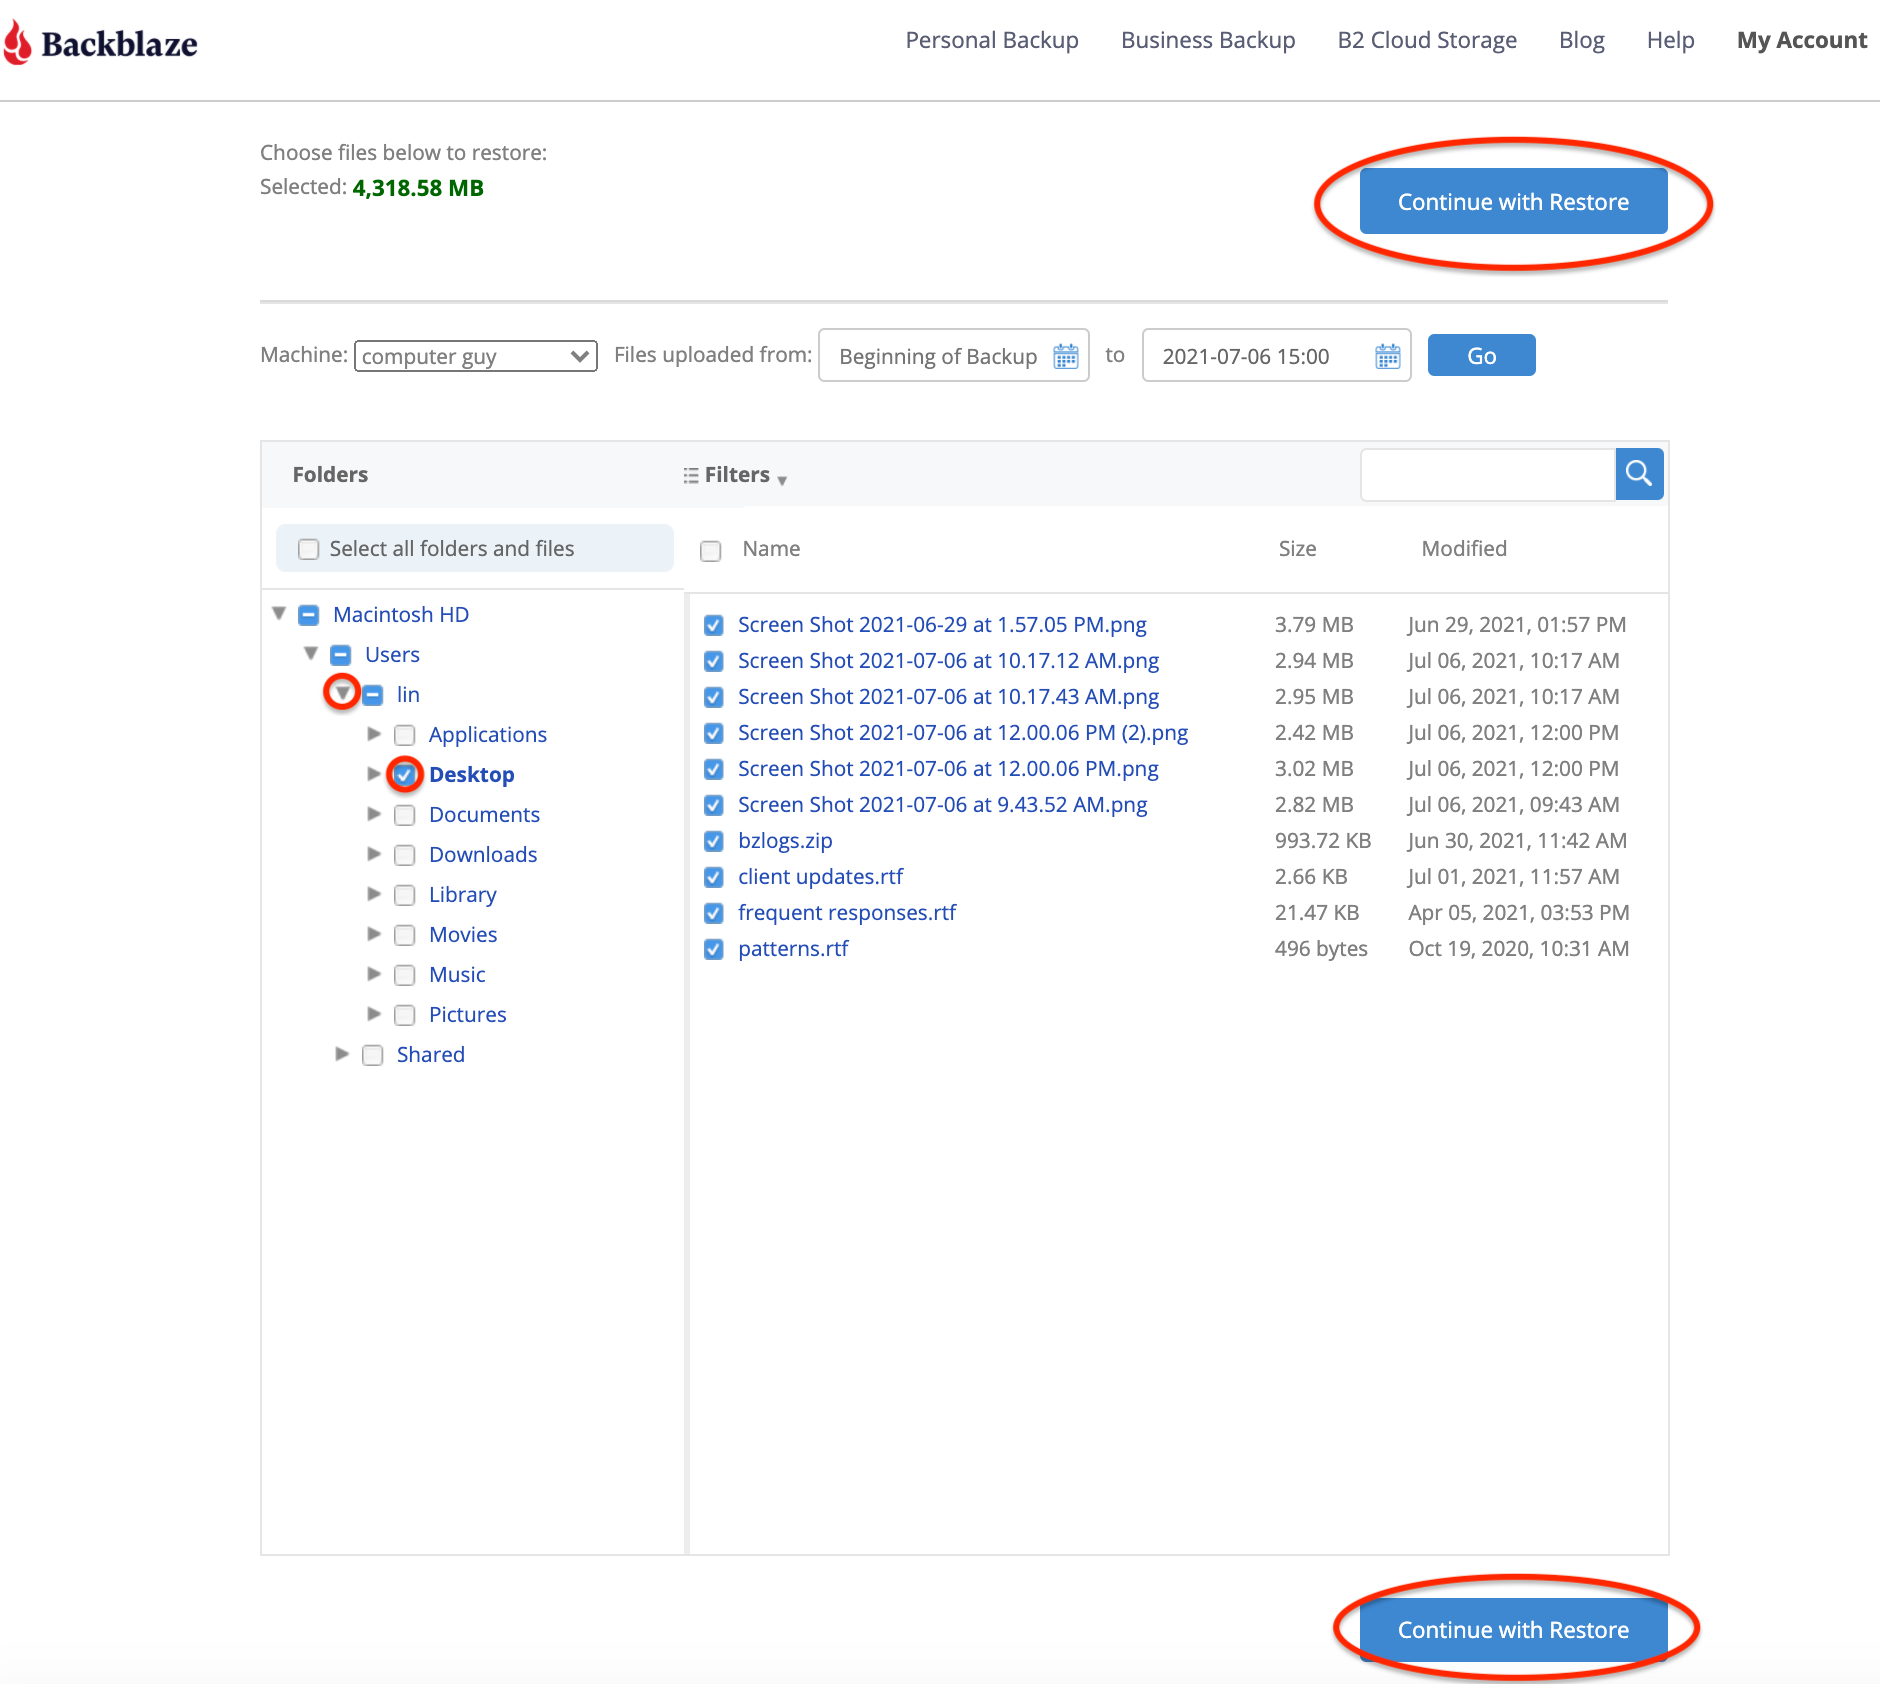Toggle the Macintosh HD checkbox

309,615
